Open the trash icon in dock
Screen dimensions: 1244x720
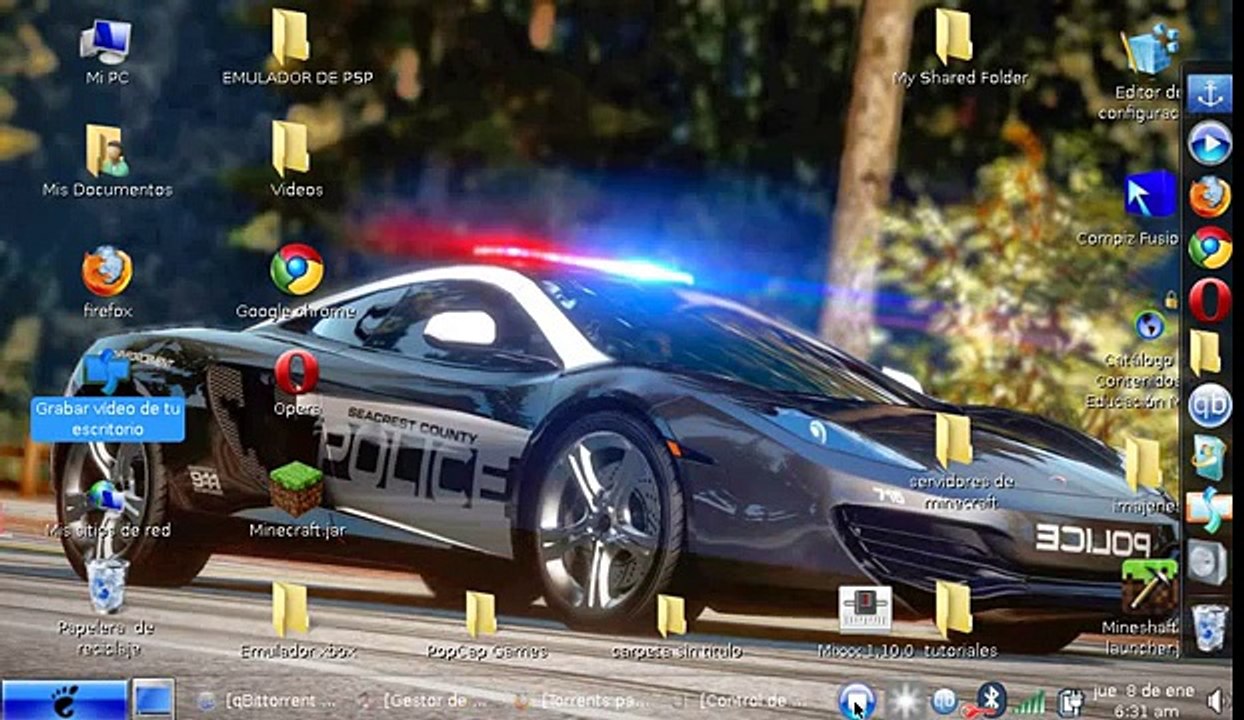pyautogui.click(x=1210, y=628)
